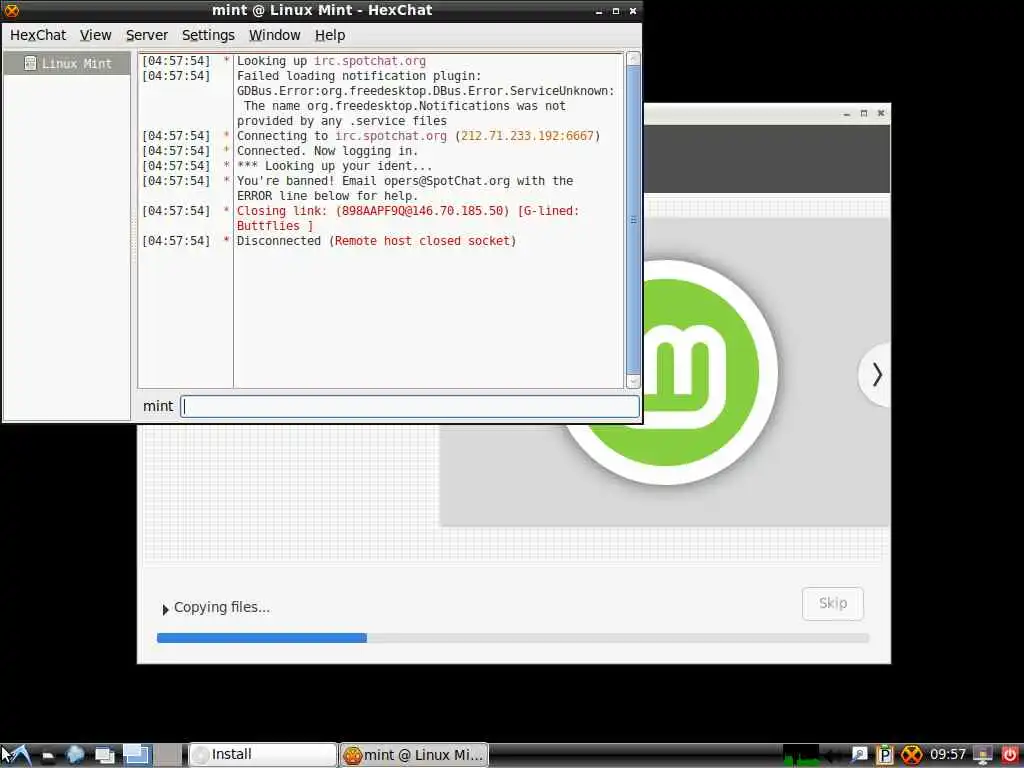Click the 09:57 clock
Viewport: 1024px width, 768px height.
point(948,755)
